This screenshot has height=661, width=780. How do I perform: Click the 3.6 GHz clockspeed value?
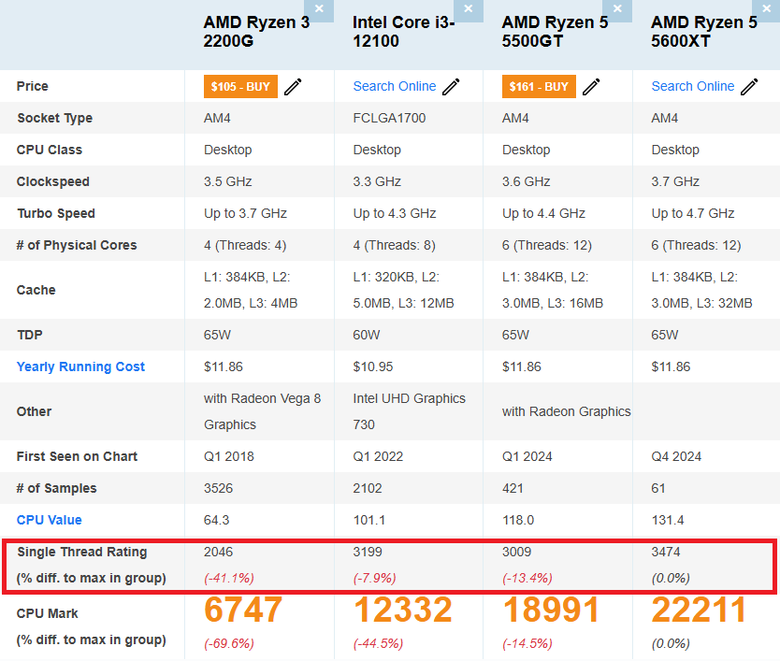pyautogui.click(x=526, y=182)
